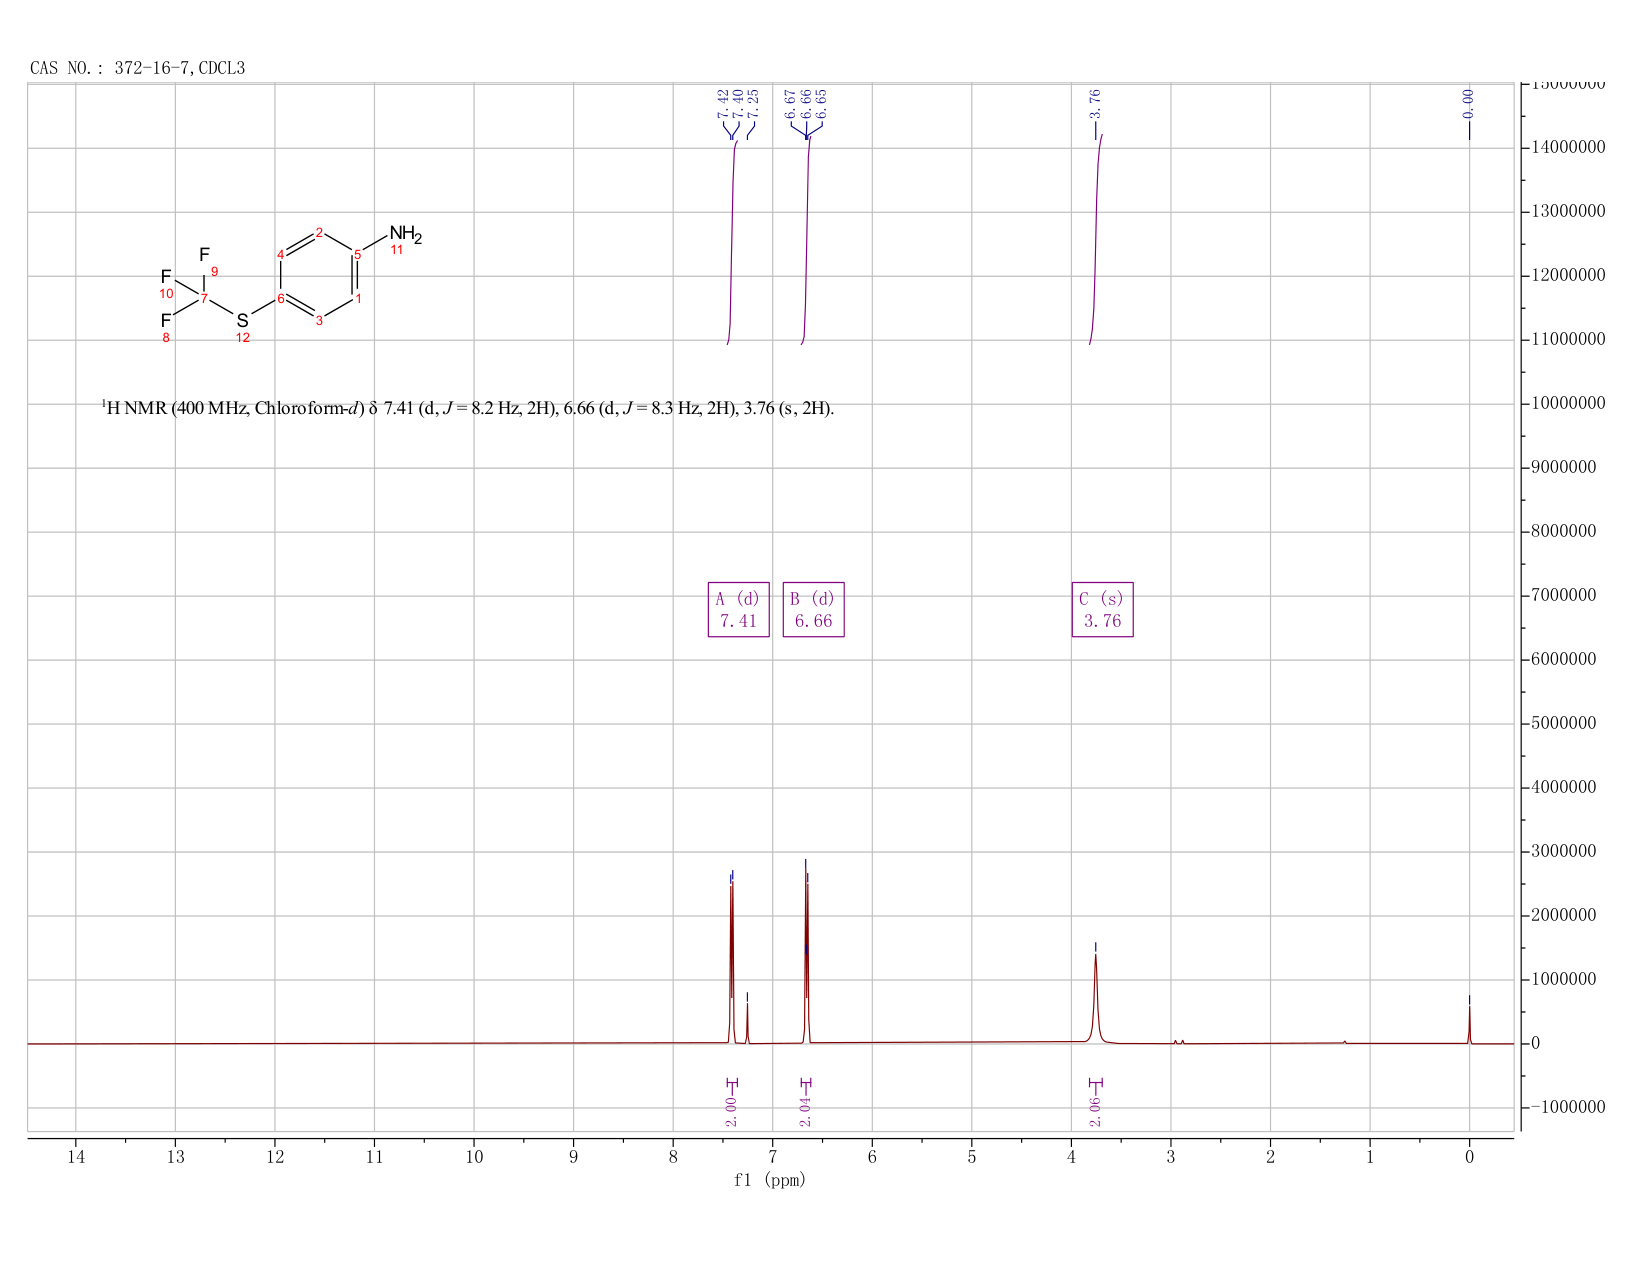1650x1275 pixels.
Task: Click the NH2 singlet peak at 3.76 ppm
Action: [x=1095, y=1000]
